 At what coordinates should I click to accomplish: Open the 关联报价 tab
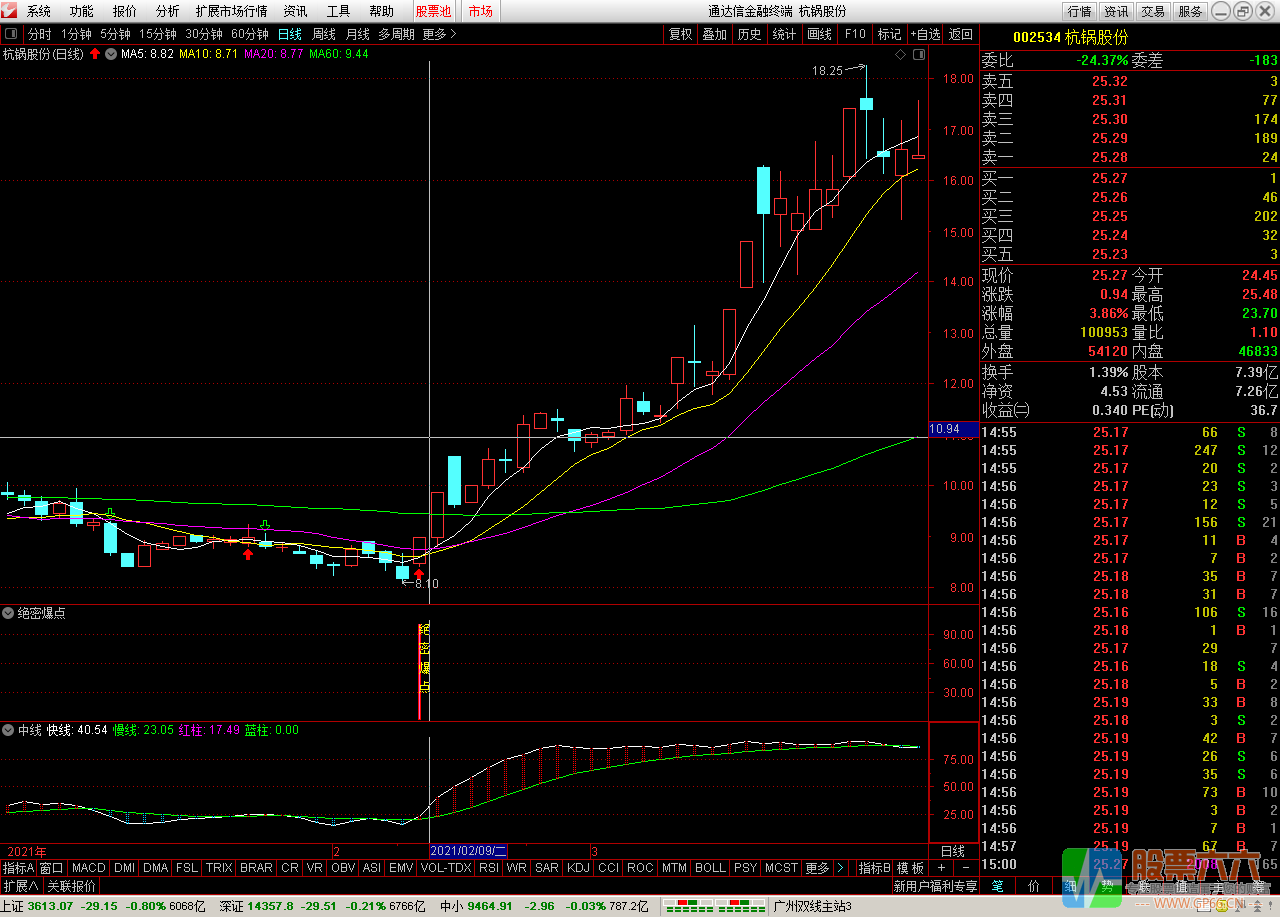(72, 886)
